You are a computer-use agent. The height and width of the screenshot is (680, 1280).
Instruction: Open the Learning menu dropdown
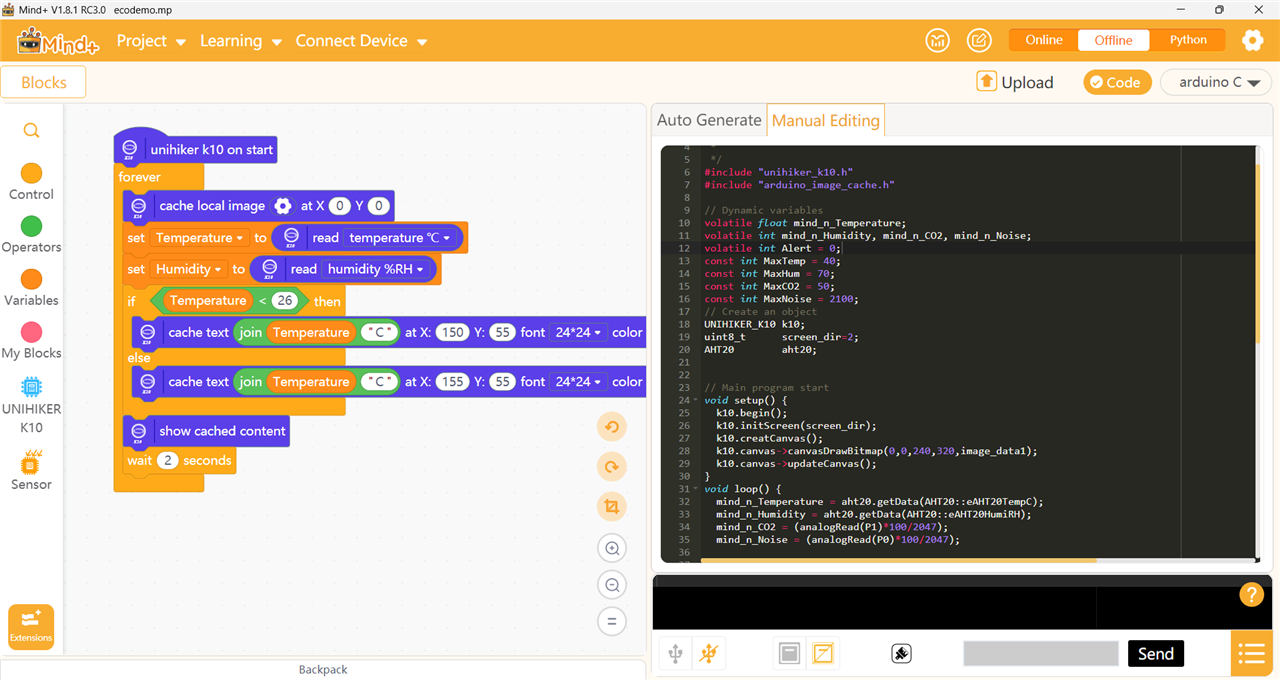[x=240, y=41]
